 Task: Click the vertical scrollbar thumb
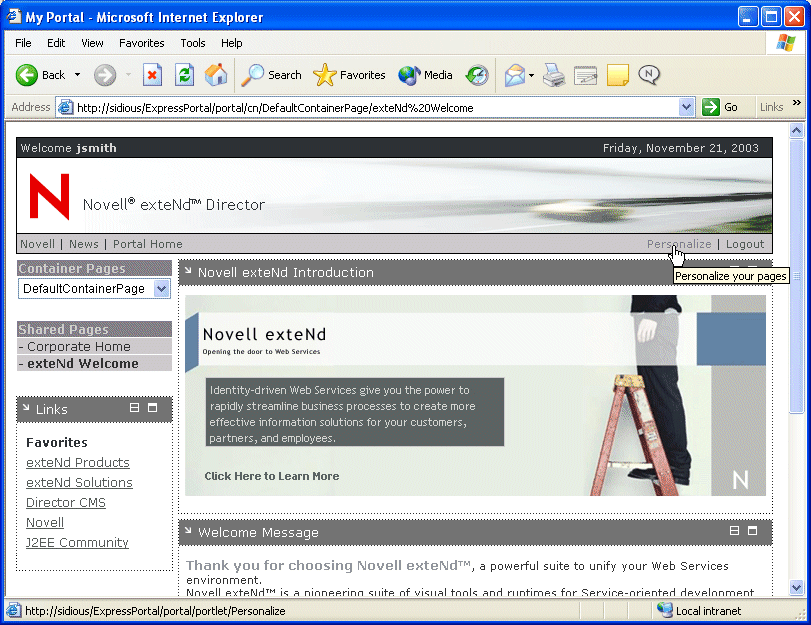[797, 276]
